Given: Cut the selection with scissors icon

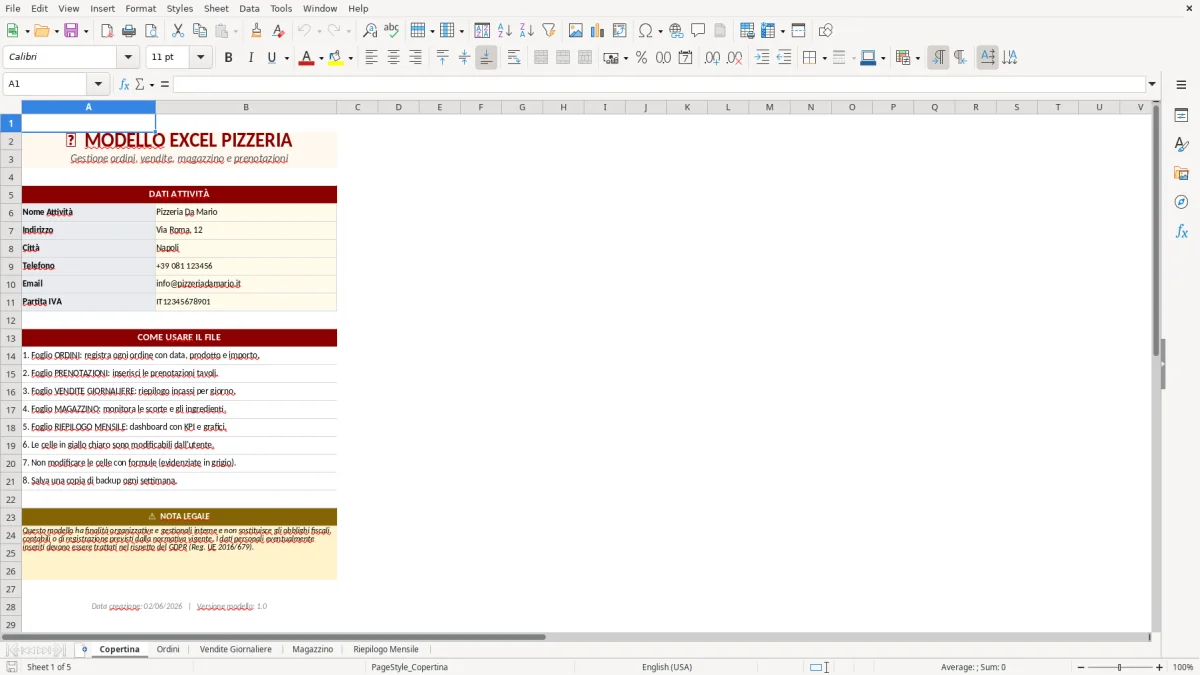Looking at the screenshot, I should [x=178, y=31].
